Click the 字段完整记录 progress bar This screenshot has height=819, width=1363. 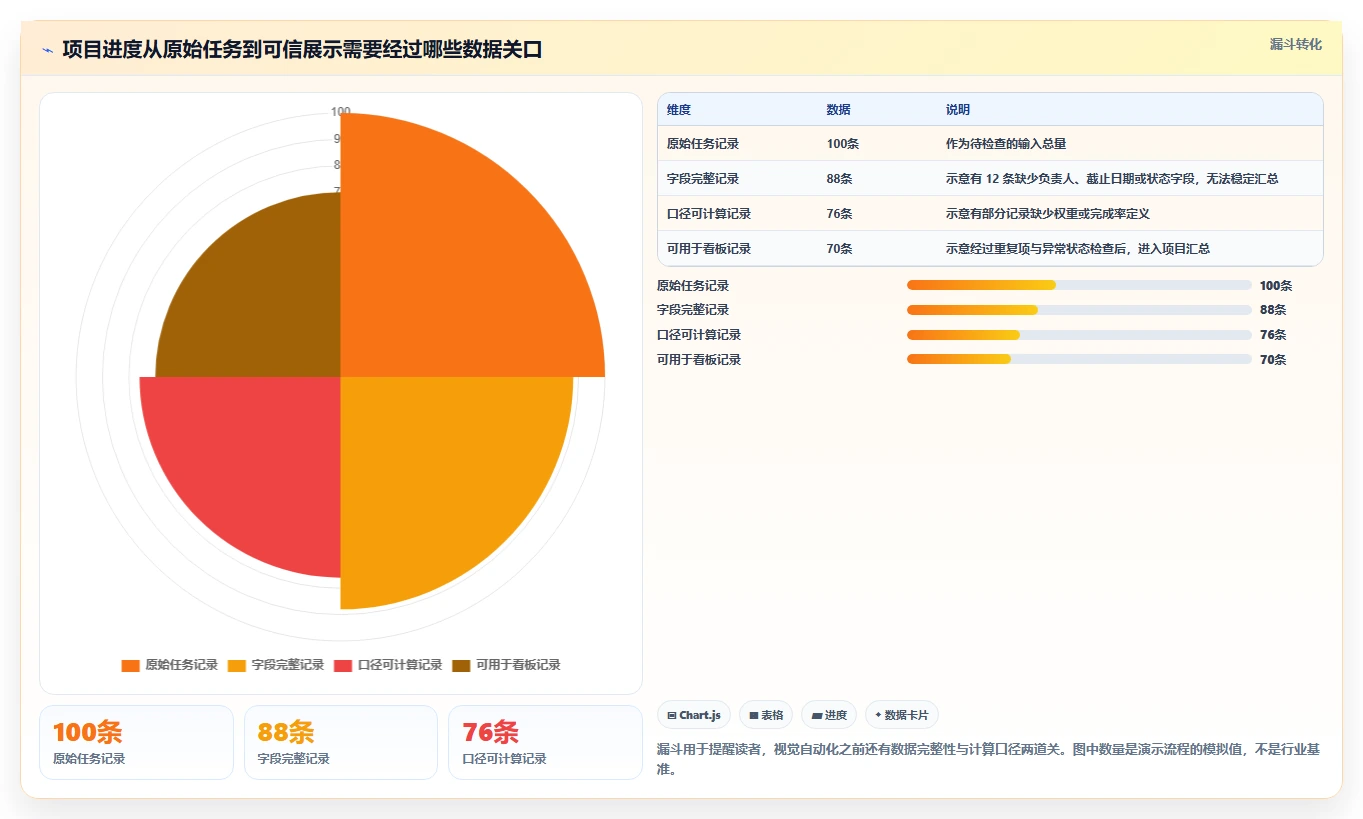pyautogui.click(x=1079, y=310)
